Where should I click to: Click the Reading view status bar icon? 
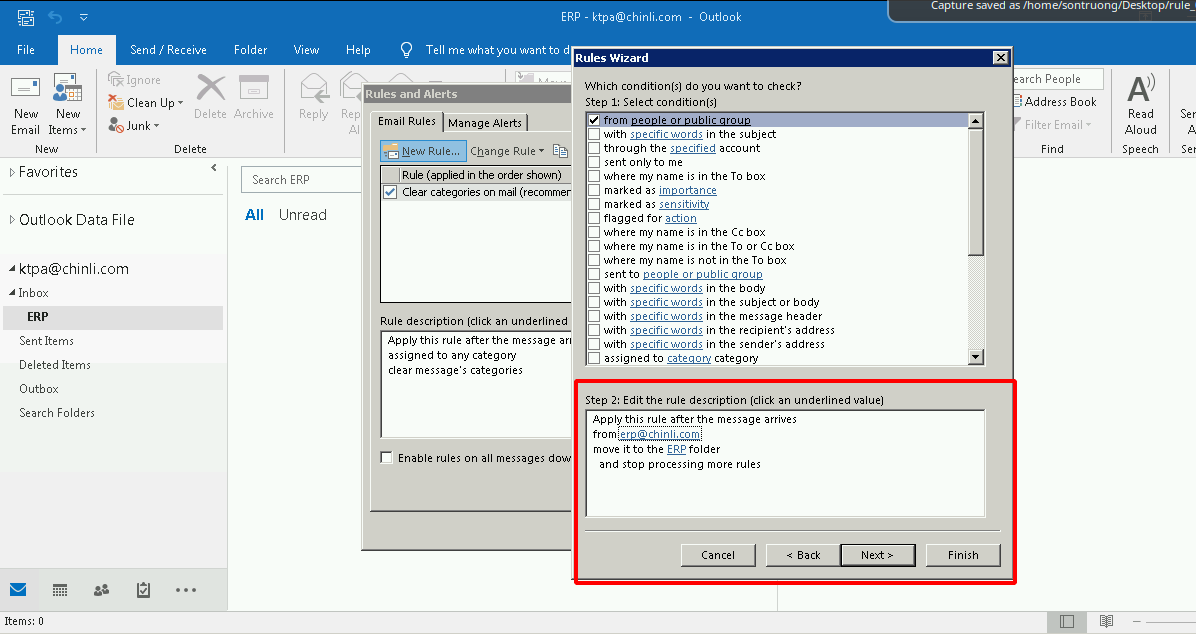click(1107, 622)
